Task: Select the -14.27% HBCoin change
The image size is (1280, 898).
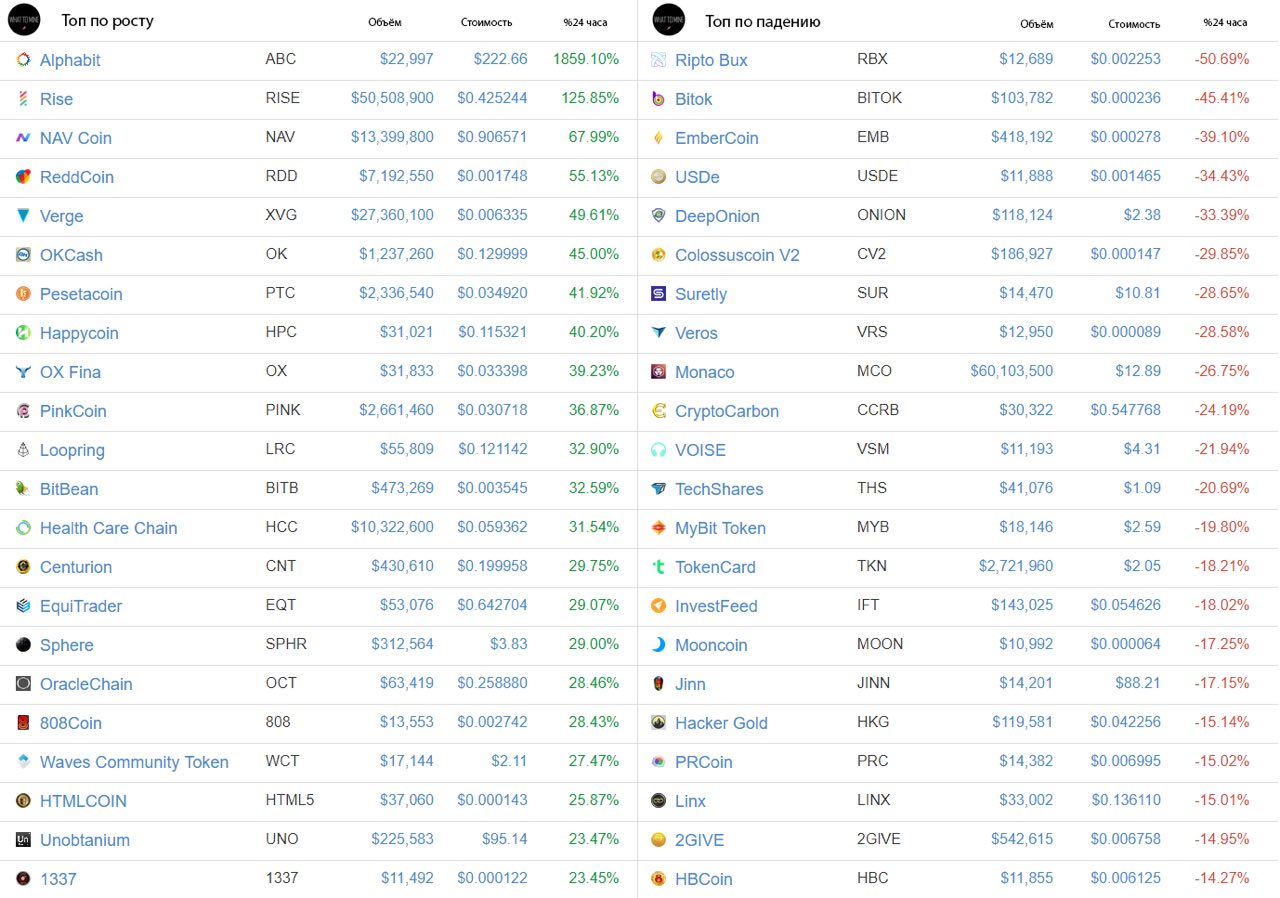Action: tap(1222, 878)
